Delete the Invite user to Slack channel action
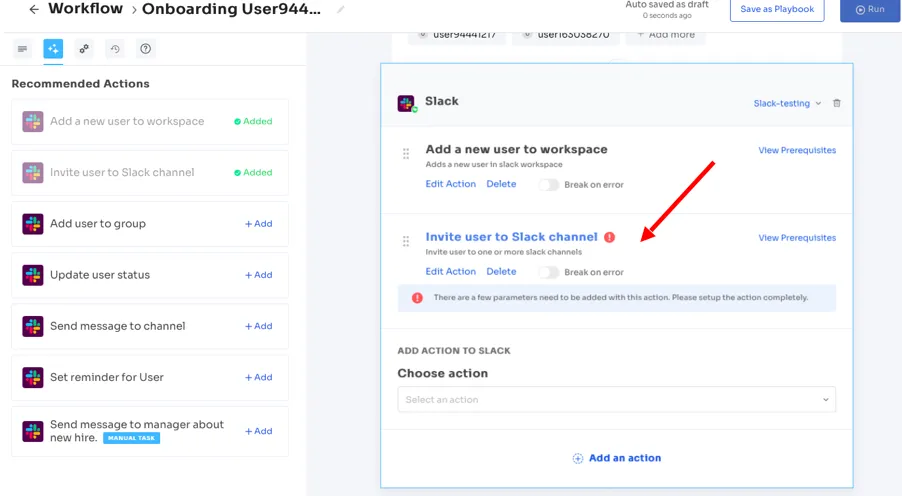Screen dimensions: 902x496 coord(501,272)
